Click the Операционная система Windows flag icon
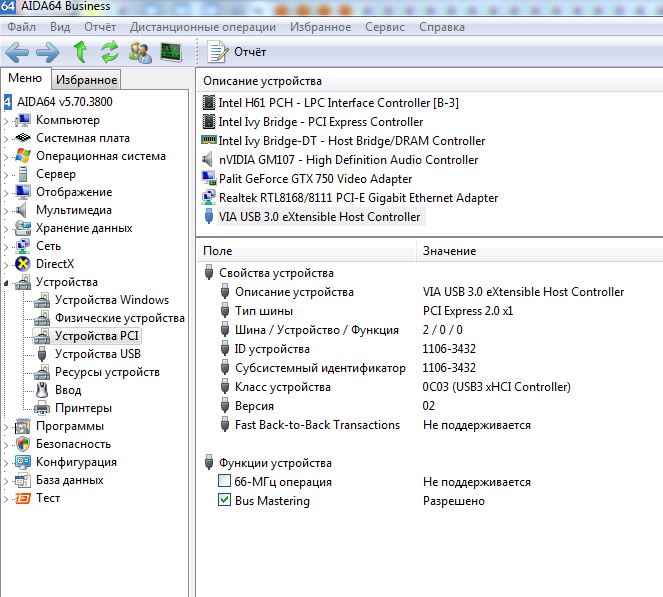Viewport: 663px width, 597px height. click(x=23, y=156)
